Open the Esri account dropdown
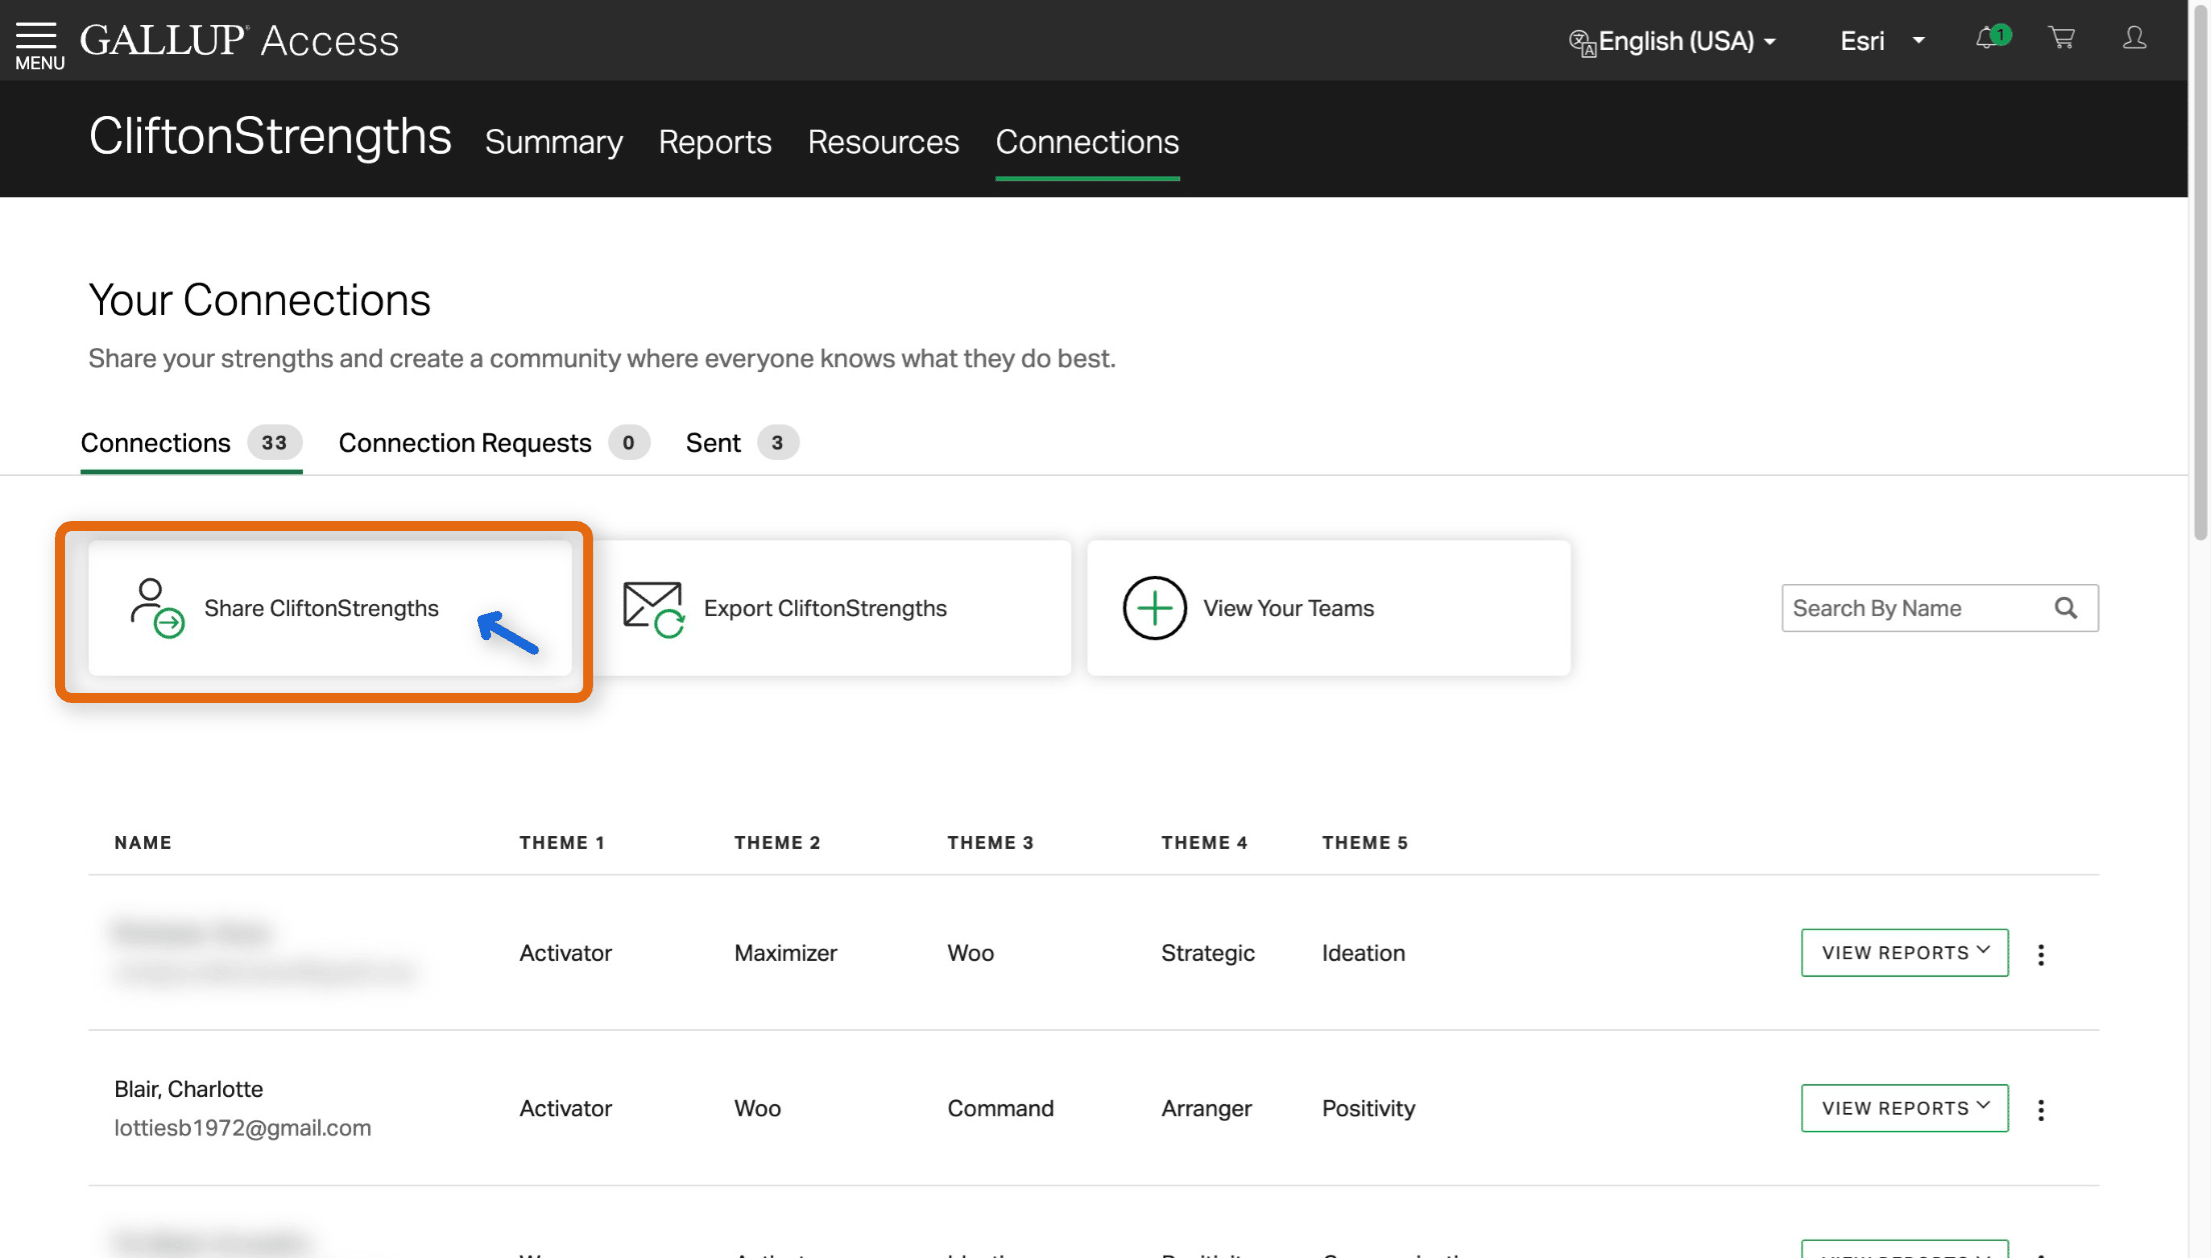This screenshot has width=2211, height=1258. pos(1881,41)
